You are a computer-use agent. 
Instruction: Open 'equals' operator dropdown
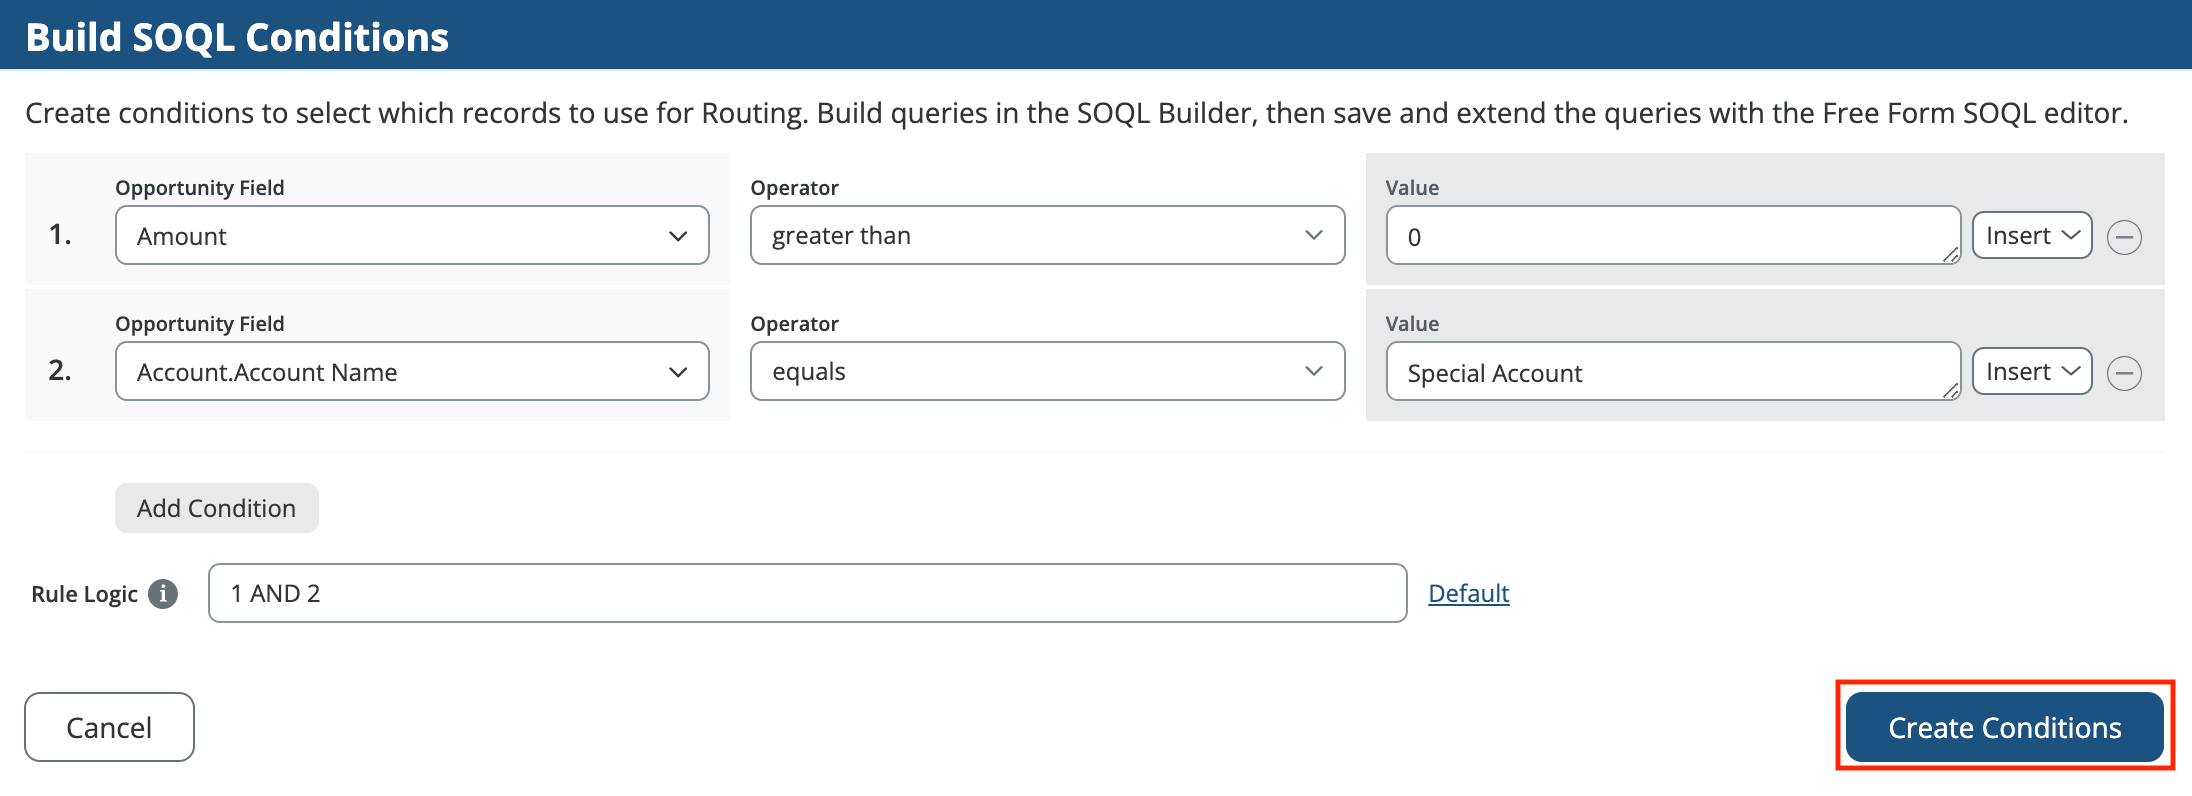(1046, 372)
